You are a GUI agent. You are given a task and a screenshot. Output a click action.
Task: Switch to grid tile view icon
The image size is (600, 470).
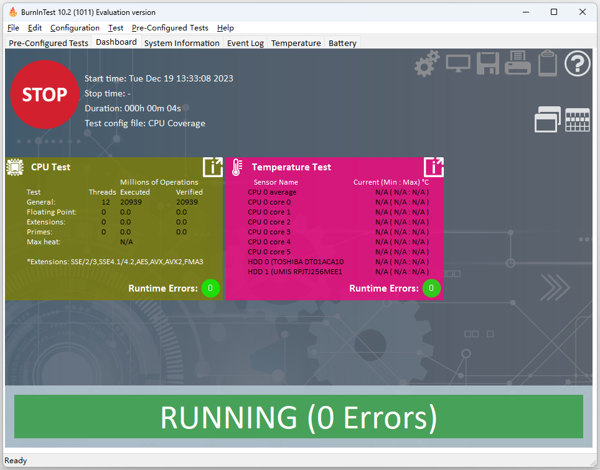pos(577,119)
